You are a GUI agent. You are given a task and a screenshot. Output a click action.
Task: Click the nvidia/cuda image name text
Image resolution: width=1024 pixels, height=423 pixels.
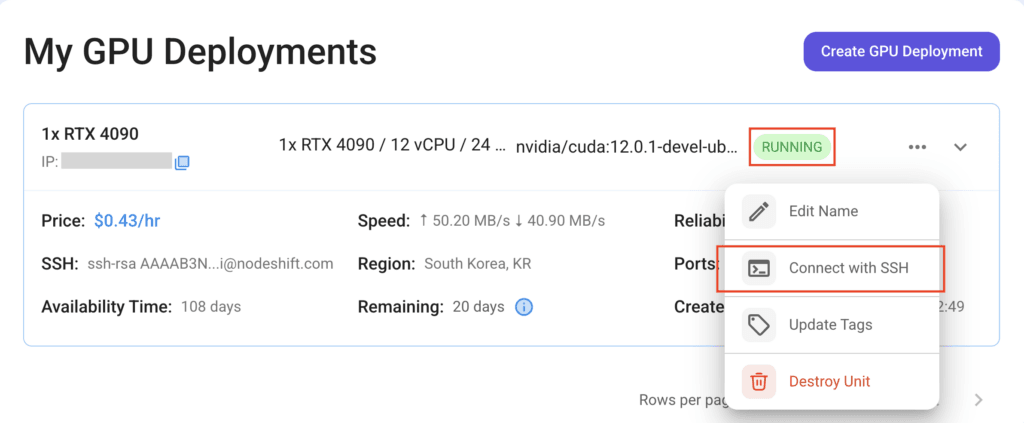point(627,146)
